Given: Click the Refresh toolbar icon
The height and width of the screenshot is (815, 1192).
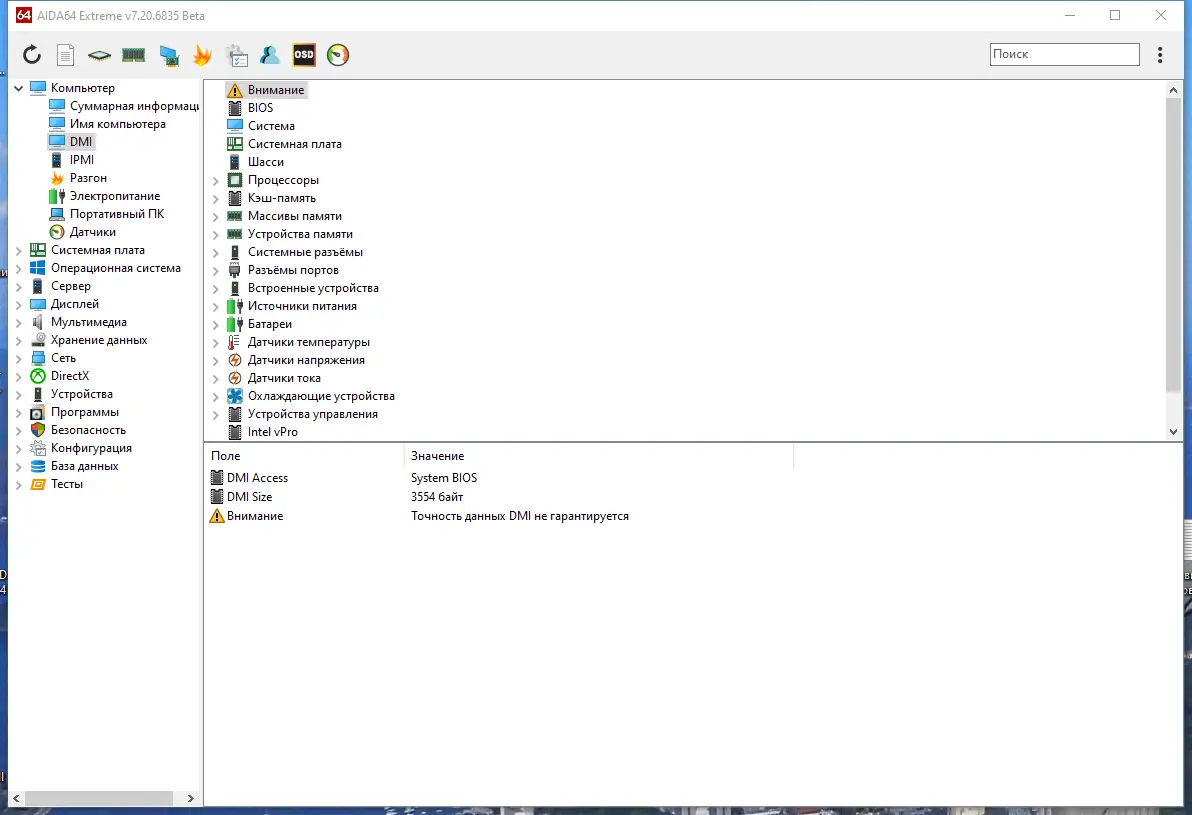Looking at the screenshot, I should click(x=32, y=55).
